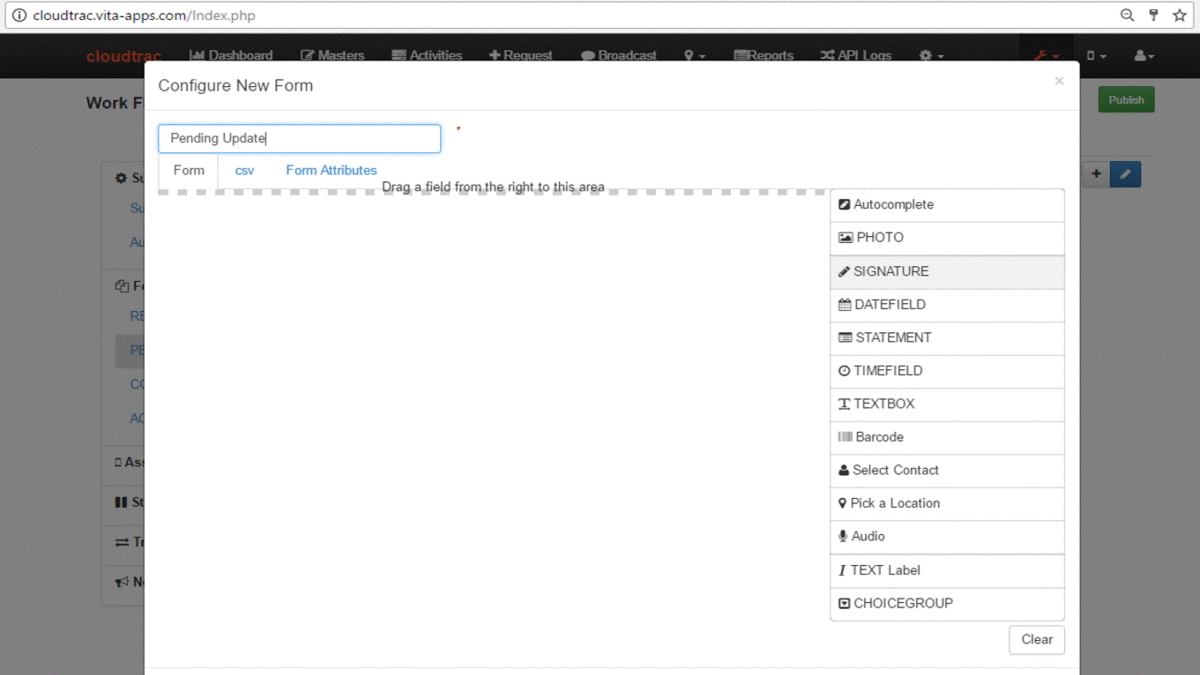Open the Reports menu item
The width and height of the screenshot is (1200, 675).
(764, 56)
